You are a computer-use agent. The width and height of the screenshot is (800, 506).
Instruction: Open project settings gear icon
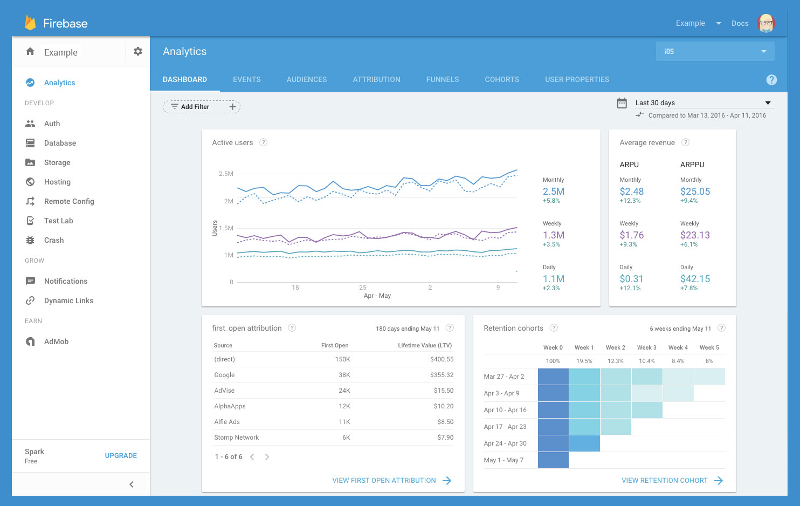point(138,52)
